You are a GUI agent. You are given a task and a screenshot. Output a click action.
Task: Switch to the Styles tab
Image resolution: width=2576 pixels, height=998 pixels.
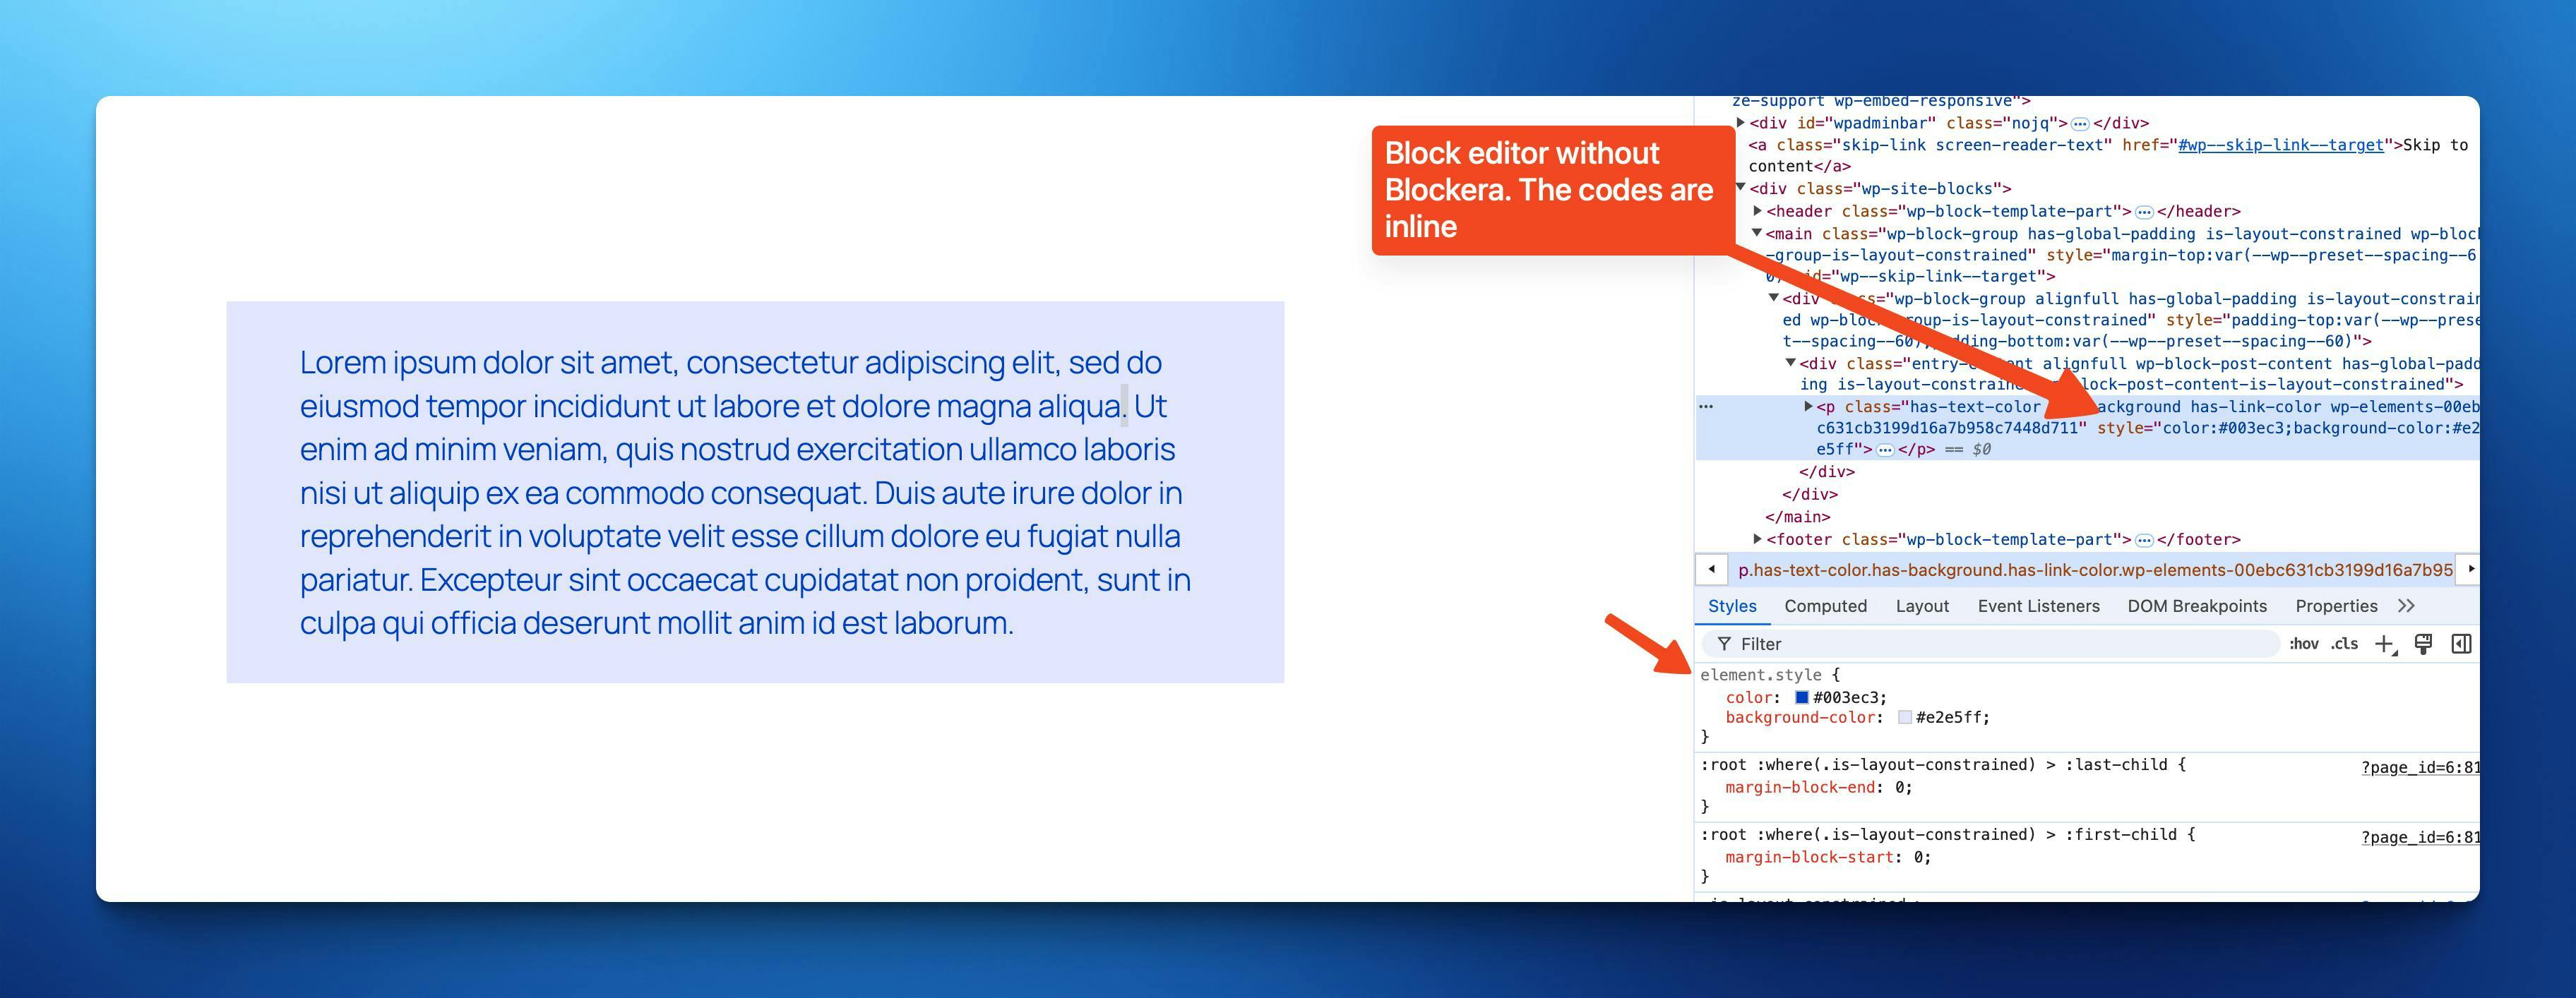coord(1732,606)
